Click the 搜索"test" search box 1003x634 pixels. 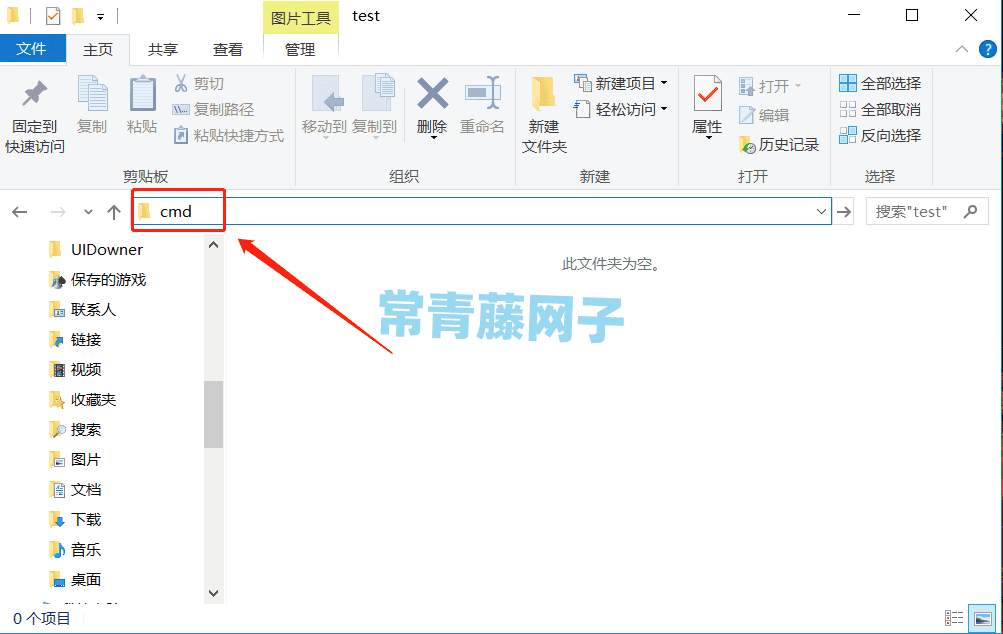pyautogui.click(x=927, y=211)
